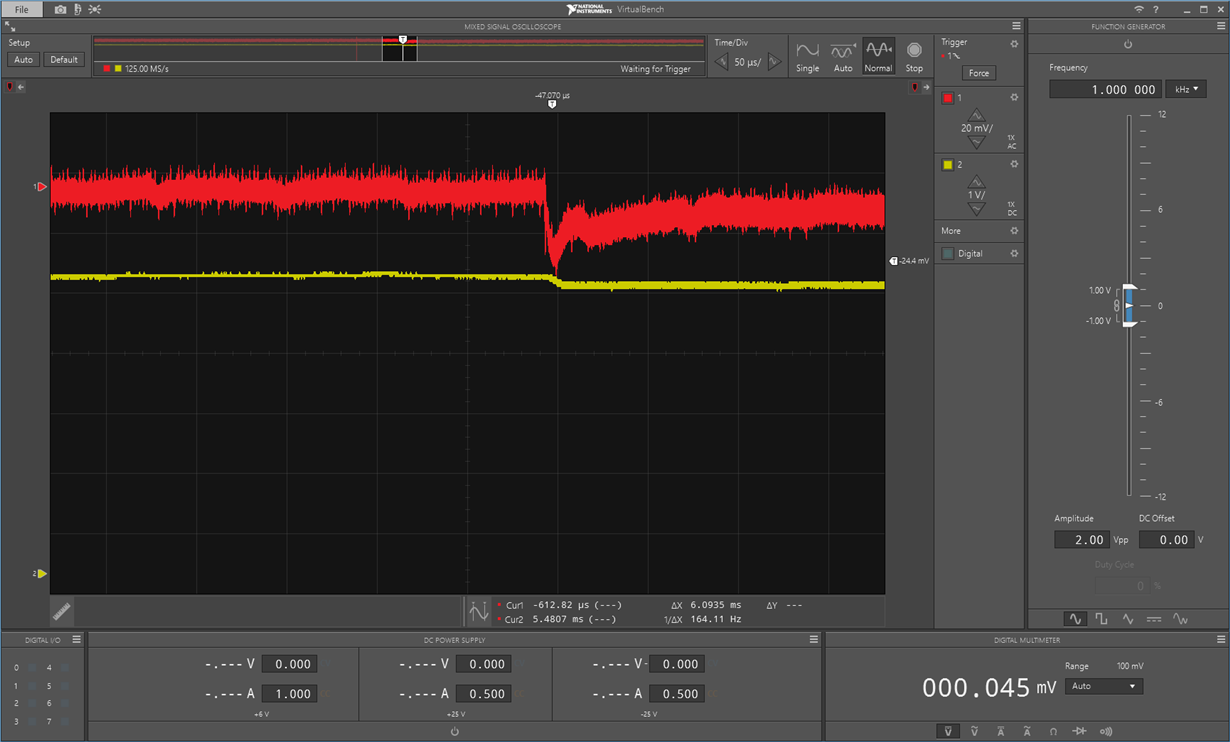This screenshot has width=1230, height=742.
Task: Open the Digital Multimeter hamburger menu
Action: 1221,640
